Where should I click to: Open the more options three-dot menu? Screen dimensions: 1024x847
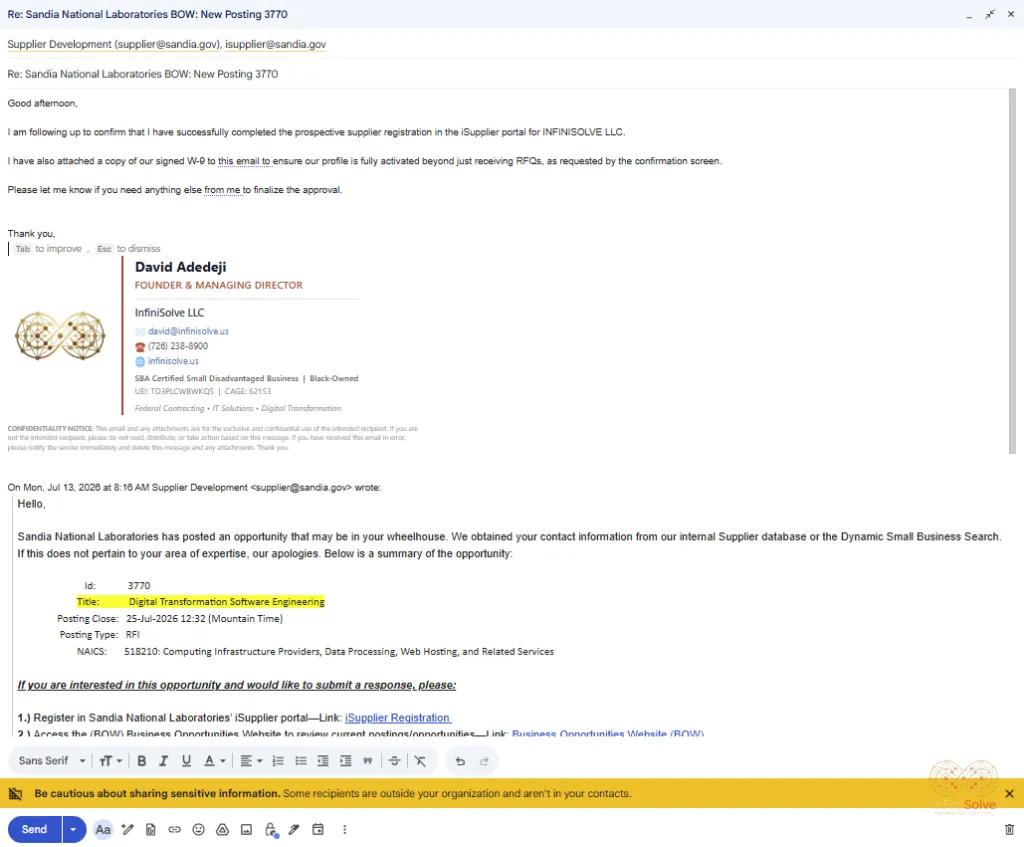[x=344, y=829]
